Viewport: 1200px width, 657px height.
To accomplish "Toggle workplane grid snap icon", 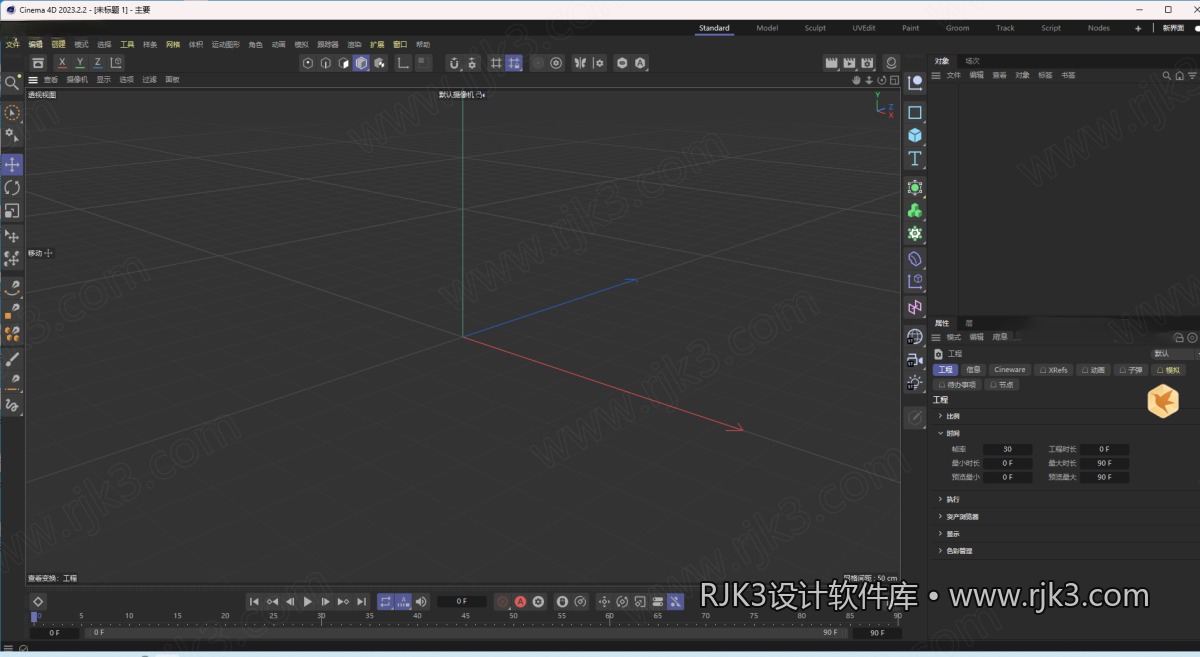I will pyautogui.click(x=513, y=63).
